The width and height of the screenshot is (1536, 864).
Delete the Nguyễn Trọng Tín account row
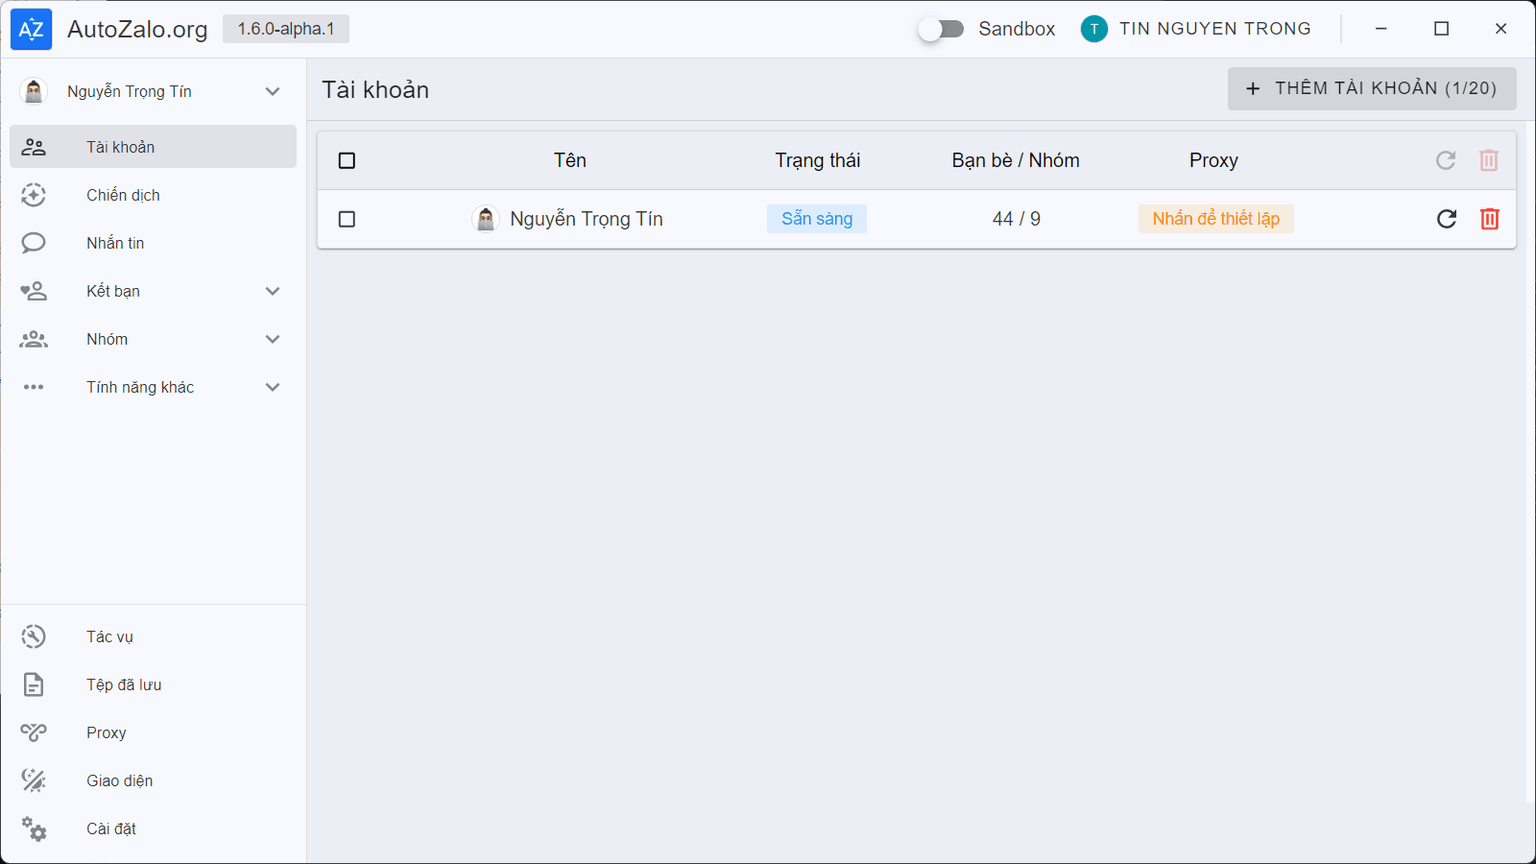pyautogui.click(x=1489, y=219)
